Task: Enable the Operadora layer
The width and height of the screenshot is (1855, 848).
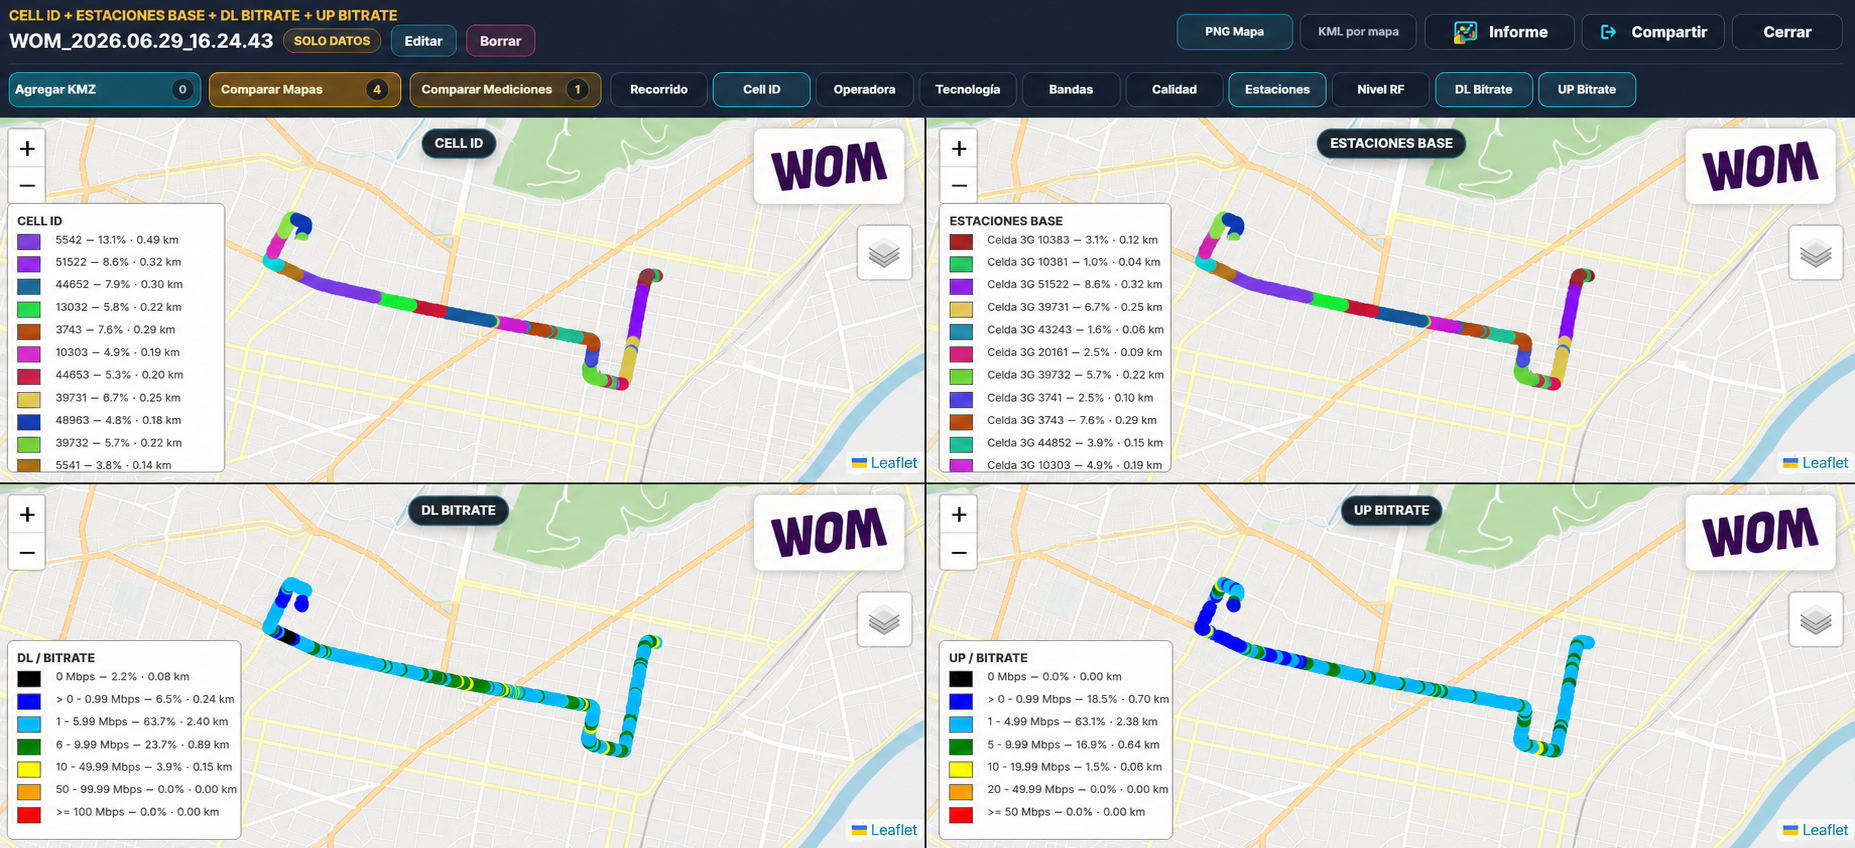Action: pos(864,89)
